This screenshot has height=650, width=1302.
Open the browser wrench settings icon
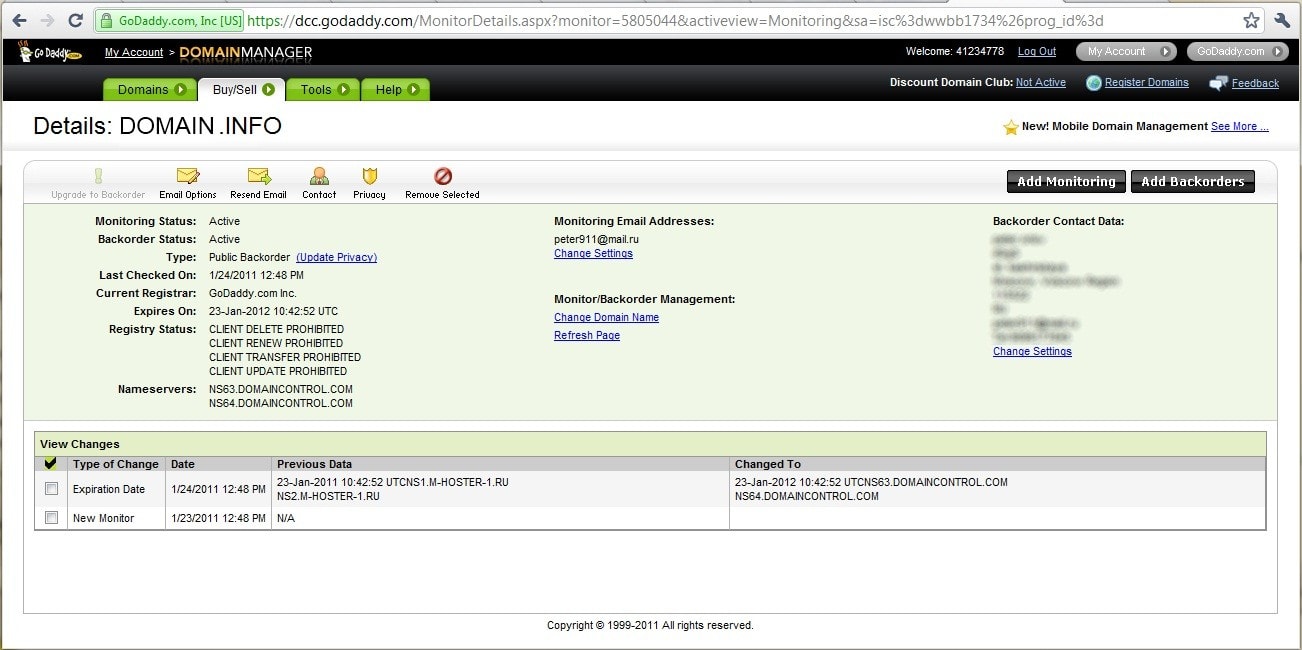pos(1282,20)
